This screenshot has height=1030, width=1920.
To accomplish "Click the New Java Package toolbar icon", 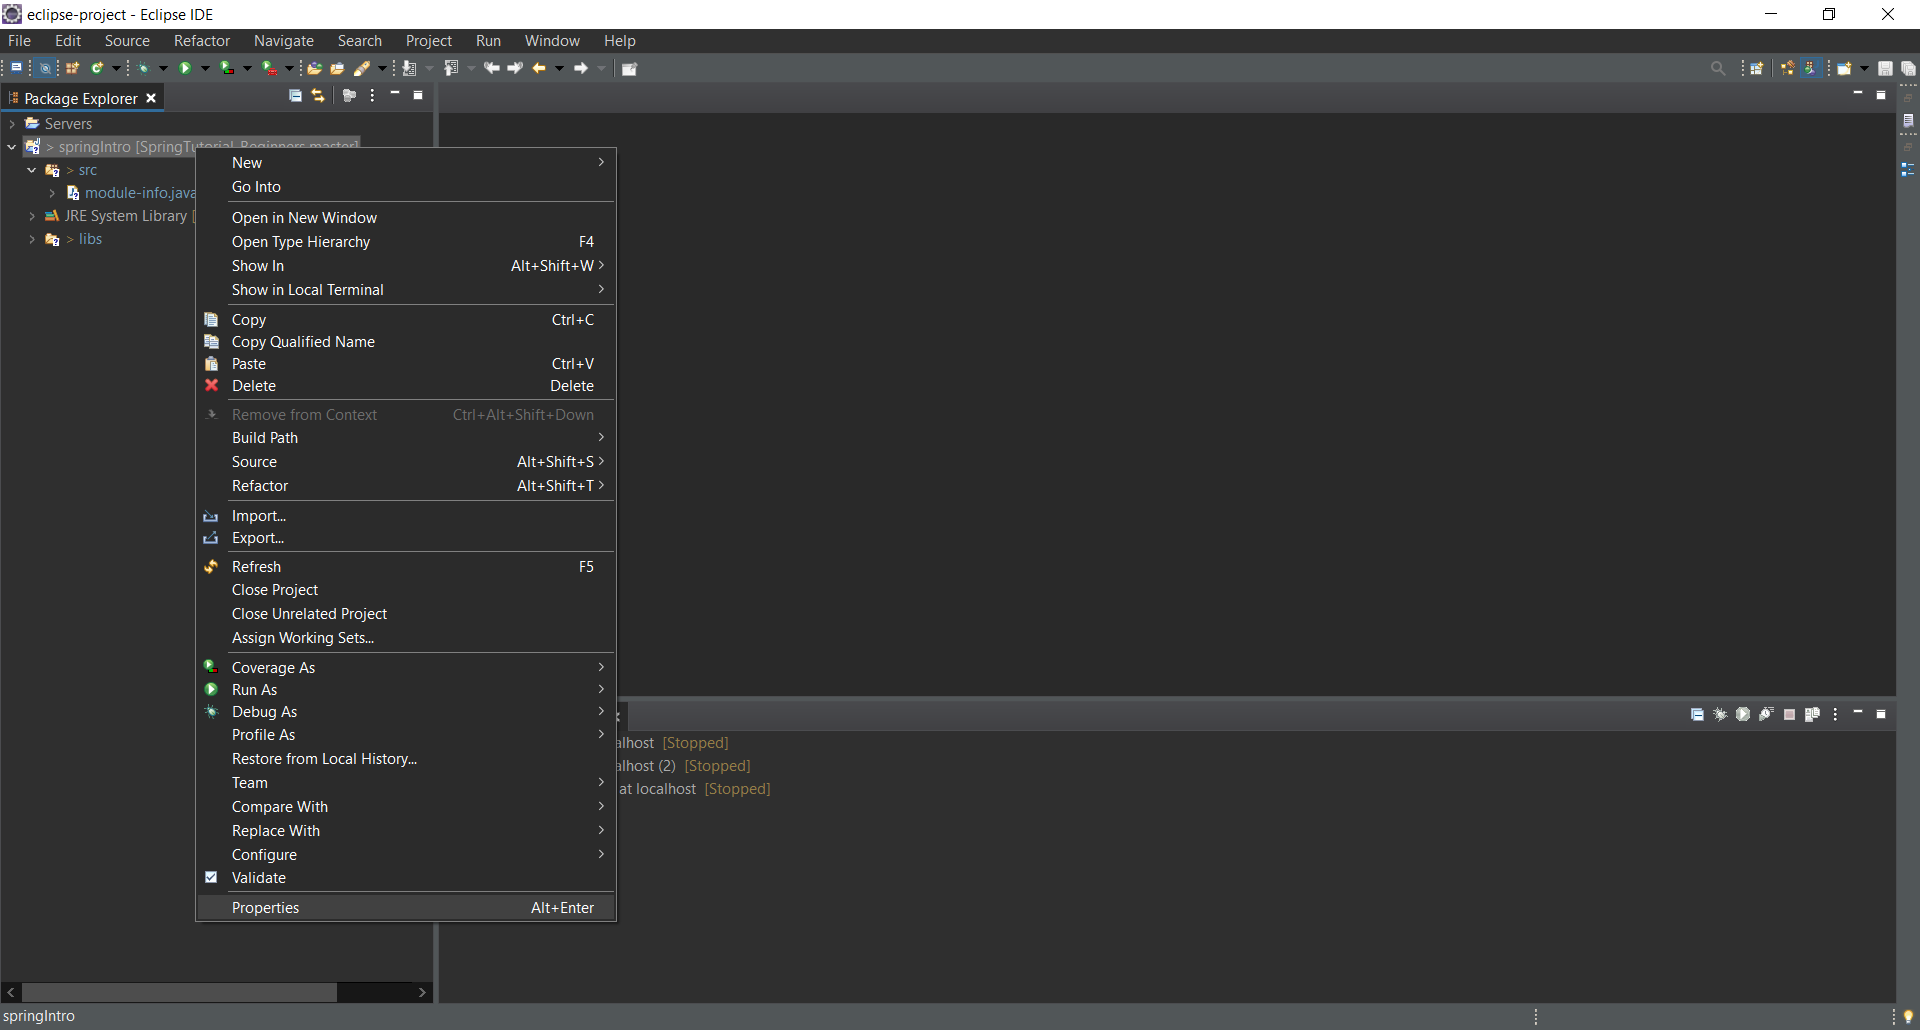I will pos(72,68).
